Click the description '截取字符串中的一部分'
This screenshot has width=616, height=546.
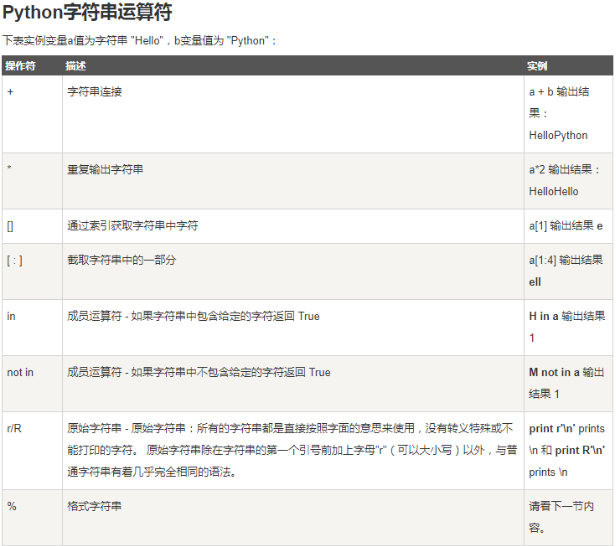coord(122,260)
